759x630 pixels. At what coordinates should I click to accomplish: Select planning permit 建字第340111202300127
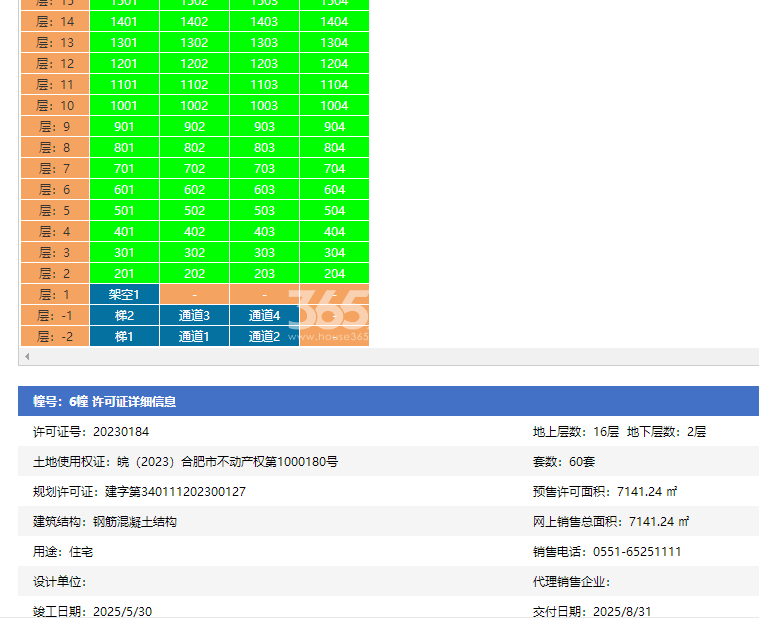tap(175, 492)
